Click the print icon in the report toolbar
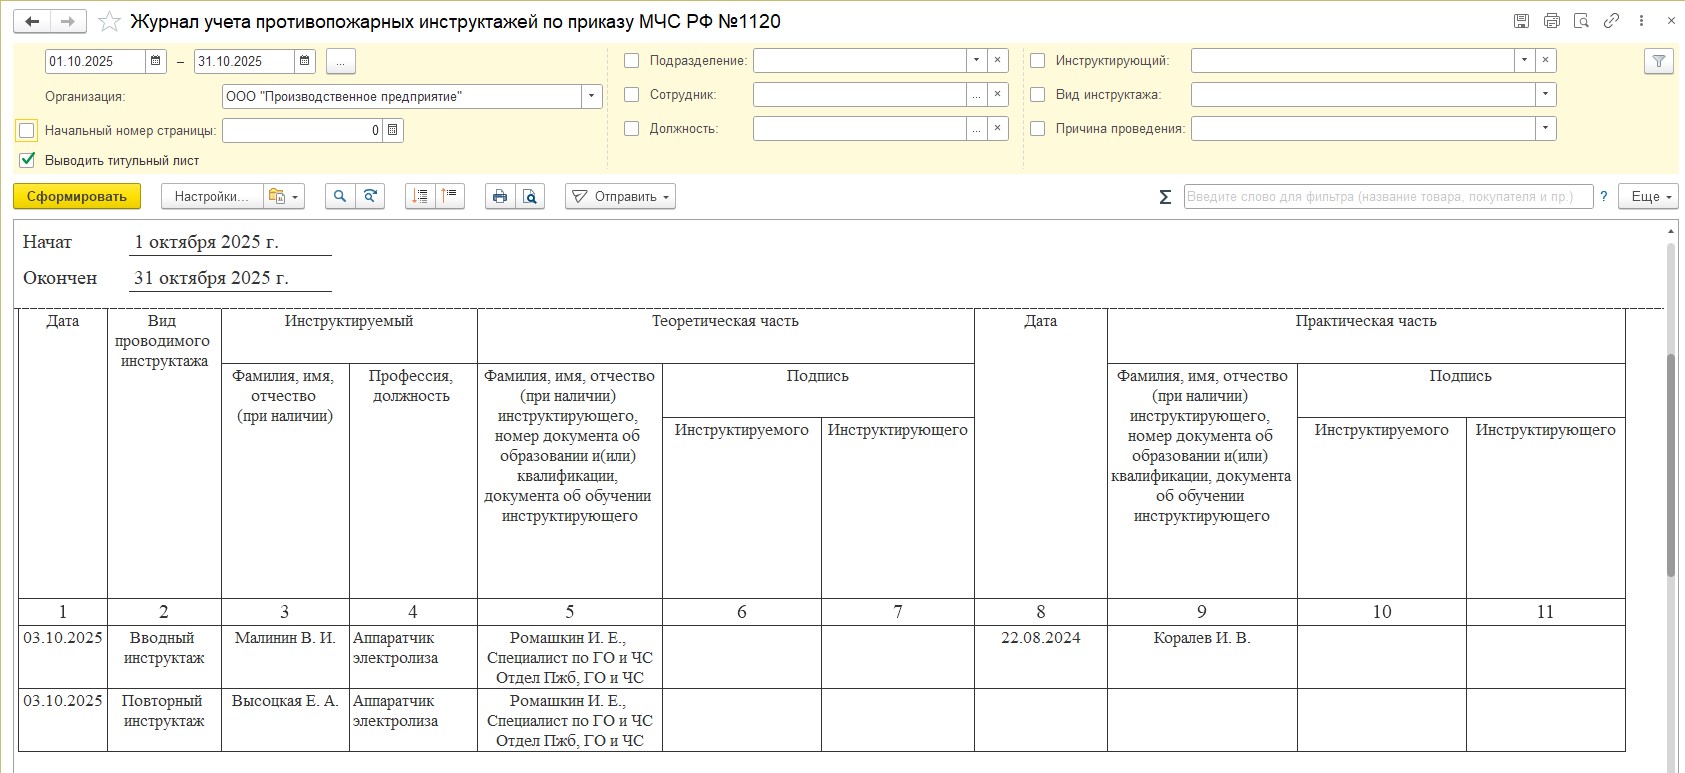Image resolution: width=1685 pixels, height=773 pixels. click(x=499, y=197)
